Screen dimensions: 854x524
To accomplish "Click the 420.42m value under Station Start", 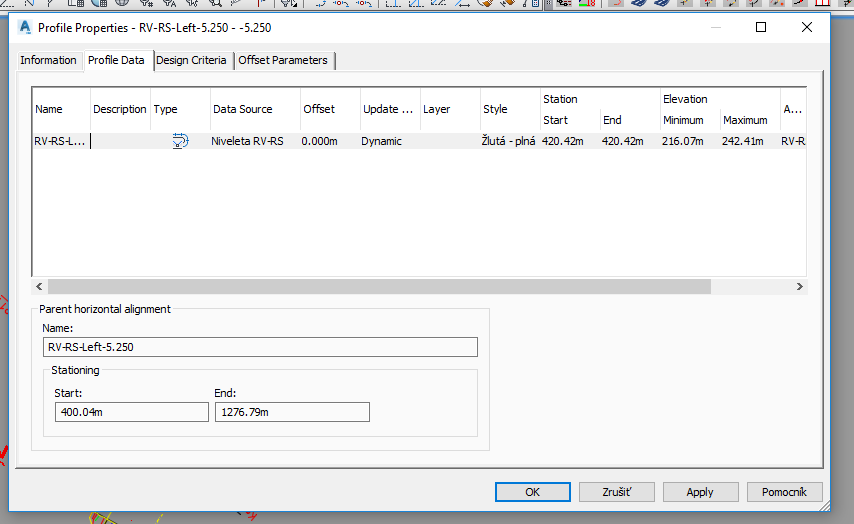I will tap(570, 141).
